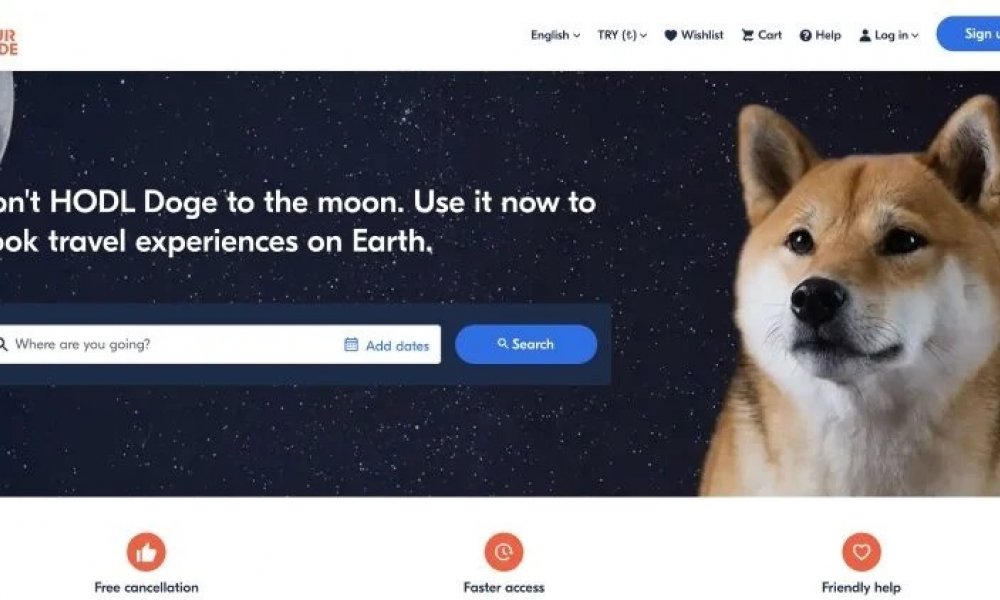The width and height of the screenshot is (1000, 600).
Task: Click the Wishlist heart icon
Action: pyautogui.click(x=670, y=36)
